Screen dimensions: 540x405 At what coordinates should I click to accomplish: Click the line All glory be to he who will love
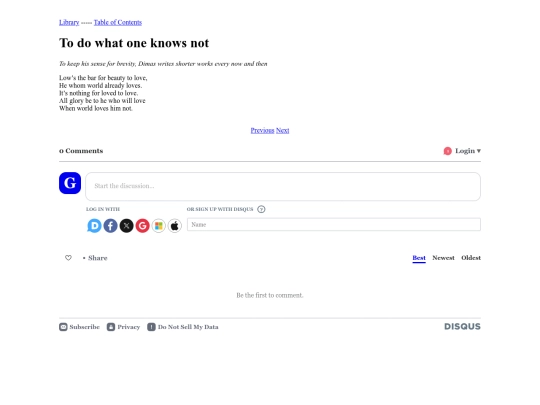tap(102, 101)
